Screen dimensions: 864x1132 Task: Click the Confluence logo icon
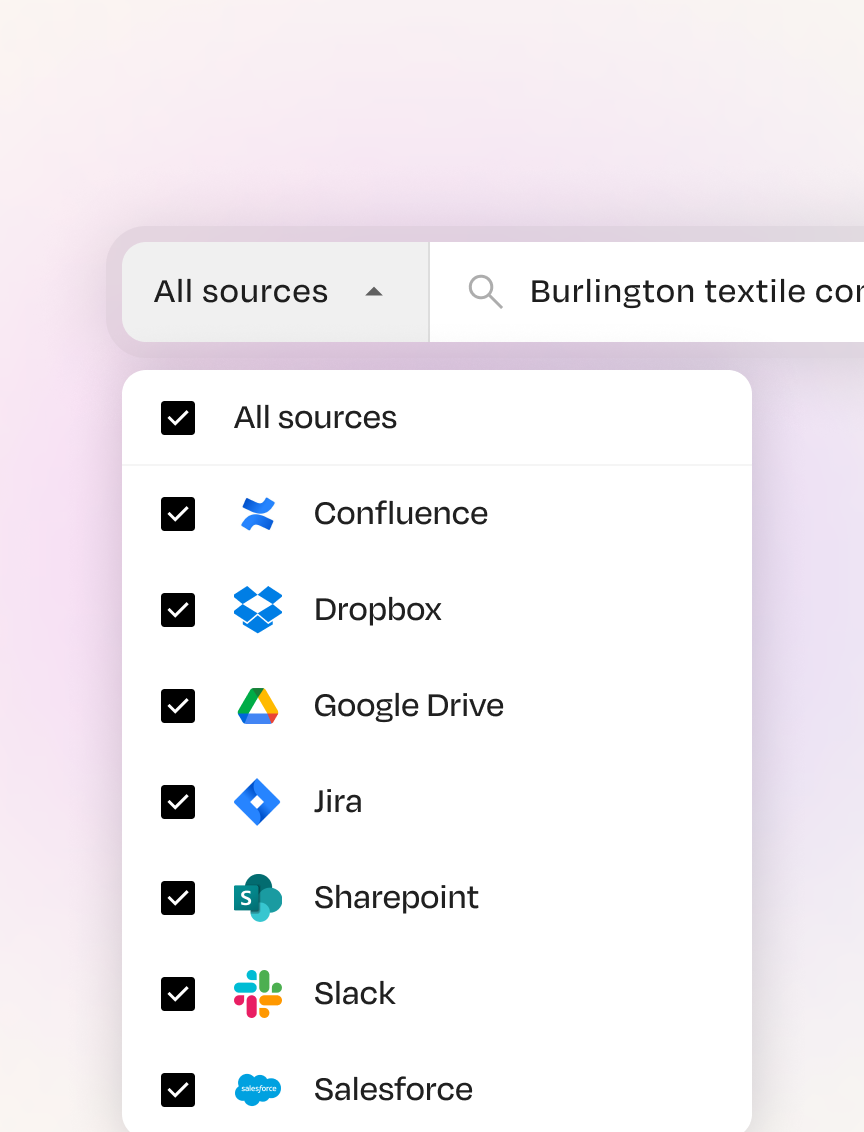point(258,514)
